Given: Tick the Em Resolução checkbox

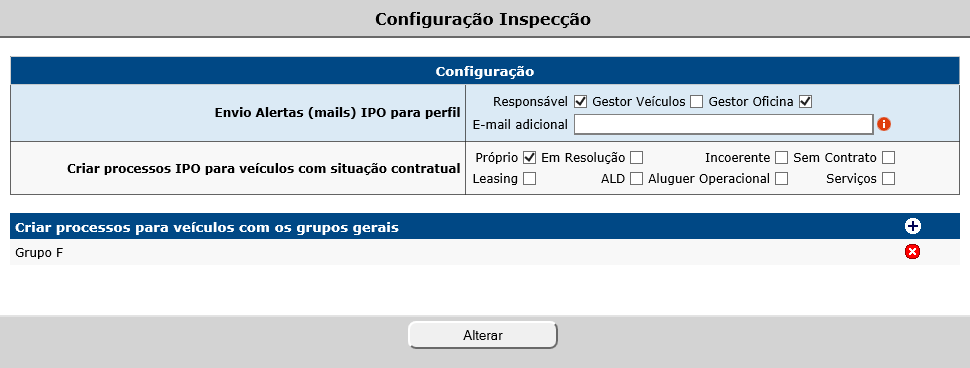Looking at the screenshot, I should pos(637,158).
